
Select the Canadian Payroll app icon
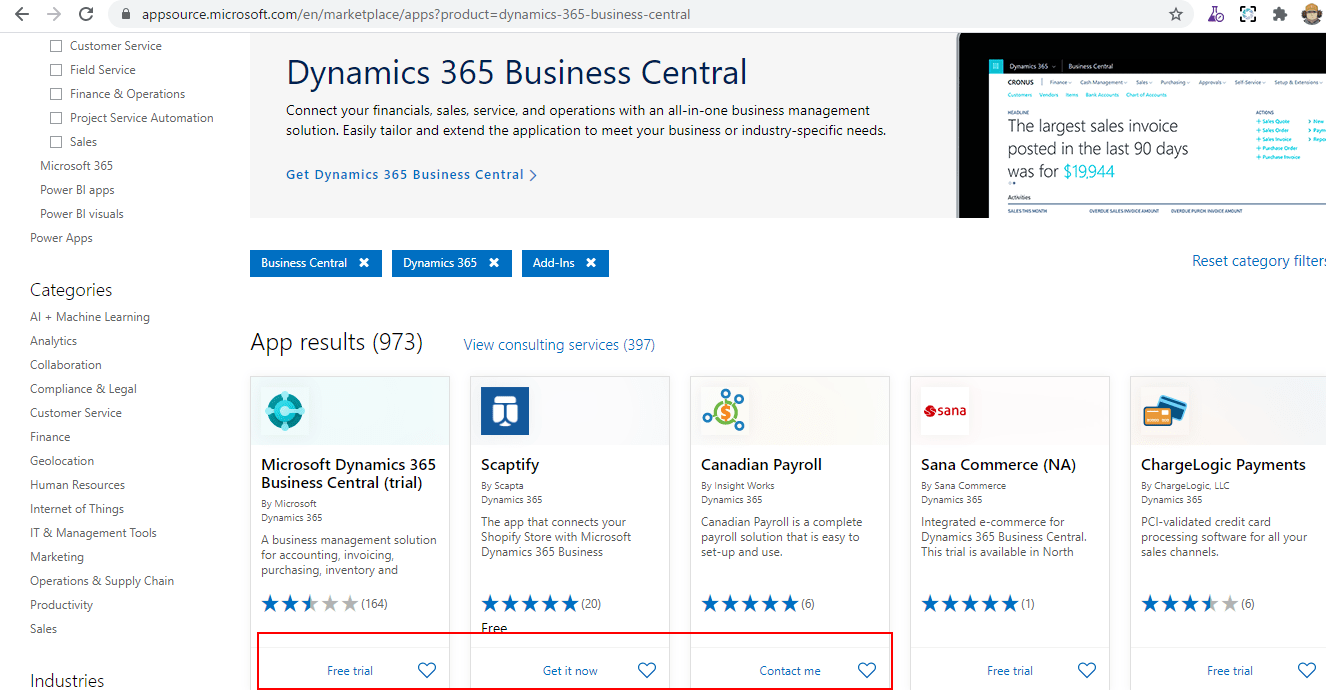click(x=724, y=410)
